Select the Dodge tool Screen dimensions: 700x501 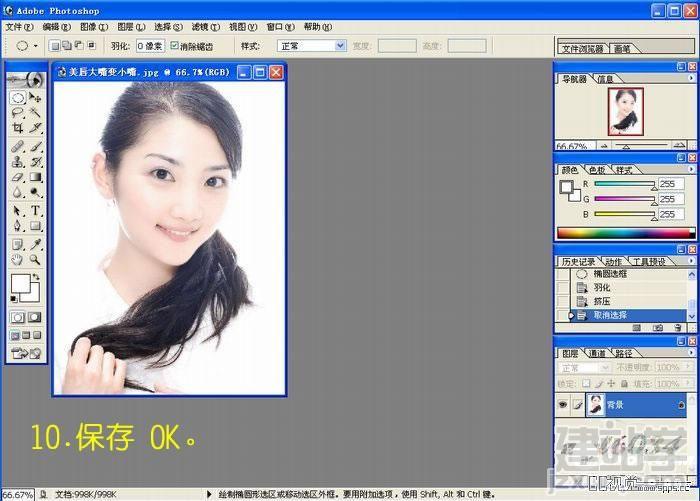tap(35, 192)
